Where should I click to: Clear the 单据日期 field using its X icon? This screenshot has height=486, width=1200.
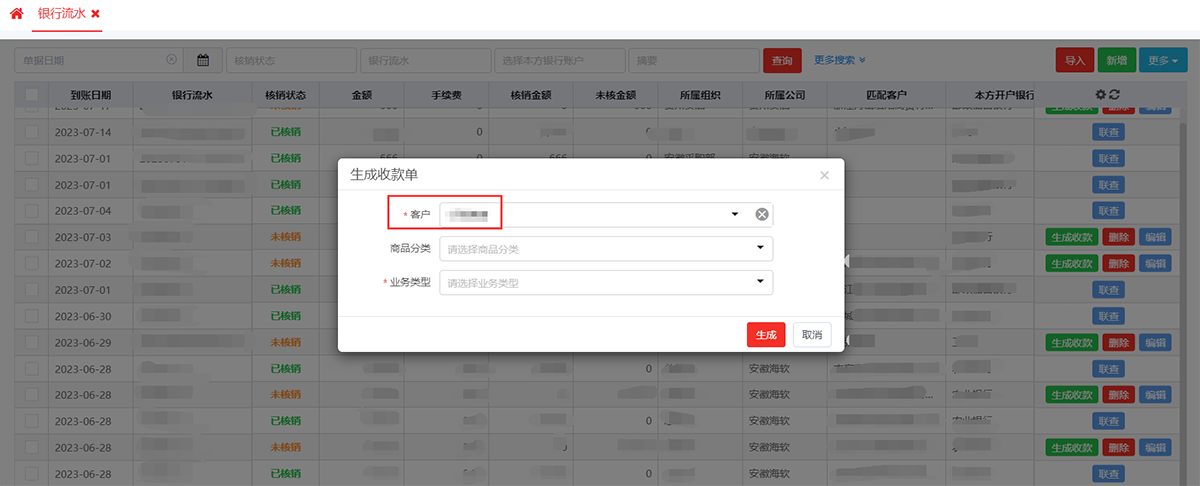click(x=171, y=60)
